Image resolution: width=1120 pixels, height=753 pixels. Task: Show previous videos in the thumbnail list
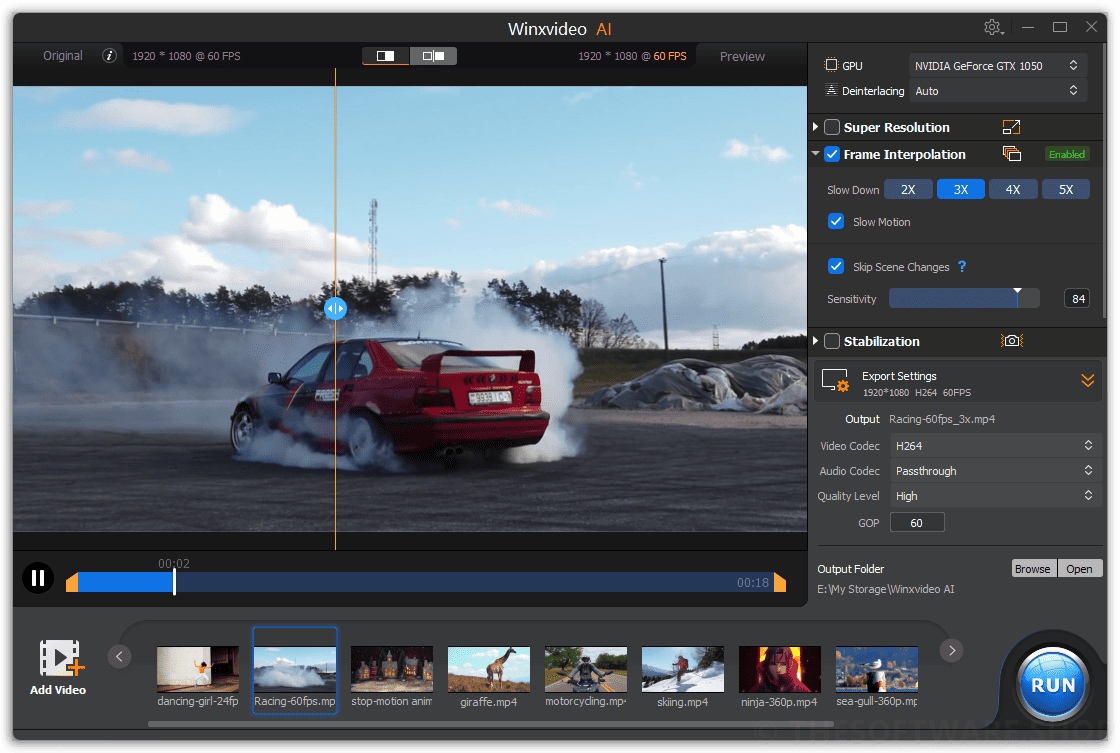pos(119,656)
